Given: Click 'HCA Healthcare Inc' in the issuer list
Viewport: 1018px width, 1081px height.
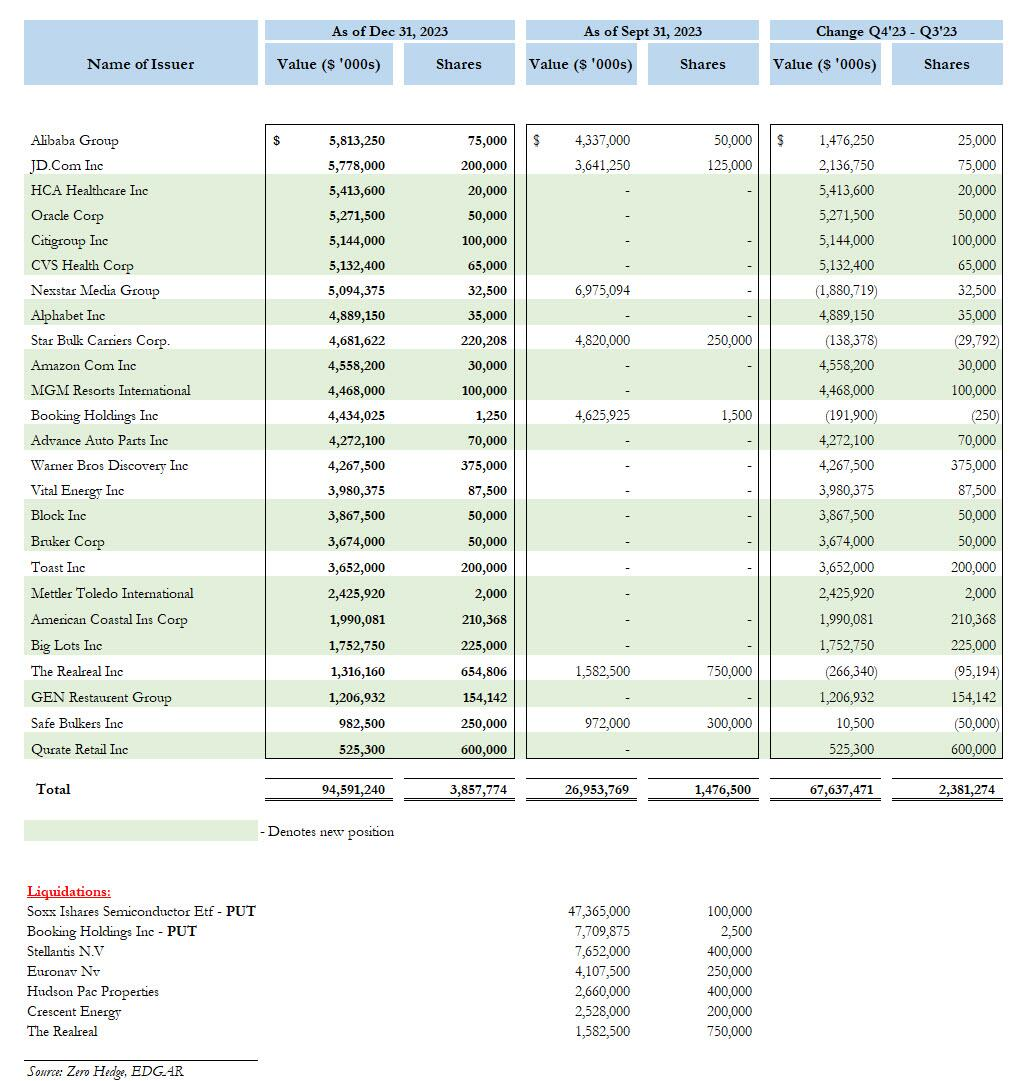Looking at the screenshot, I should pos(90,190).
